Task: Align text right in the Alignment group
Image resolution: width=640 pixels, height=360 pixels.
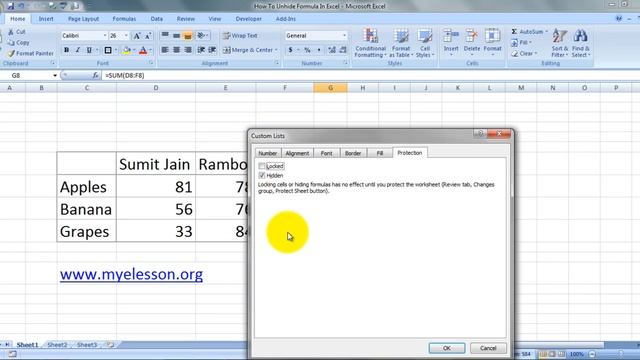Action: (188, 50)
